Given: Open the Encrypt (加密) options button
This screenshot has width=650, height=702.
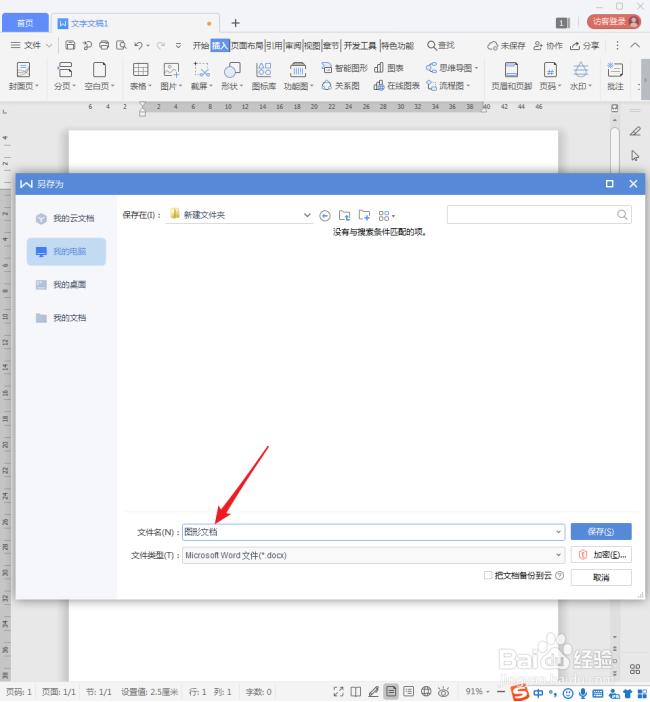Looking at the screenshot, I should 601,555.
